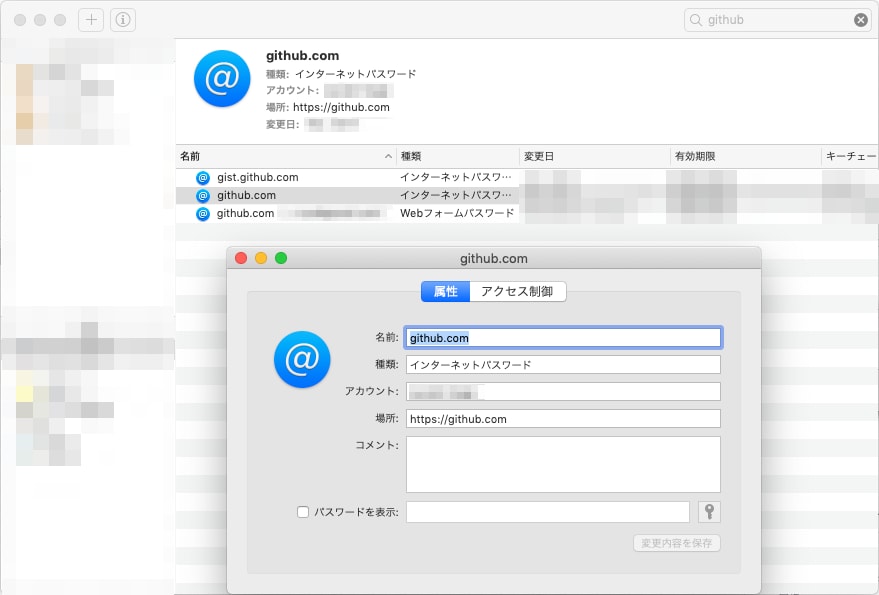Sort by the 変更日 column header
The image size is (879, 595).
click(595, 156)
